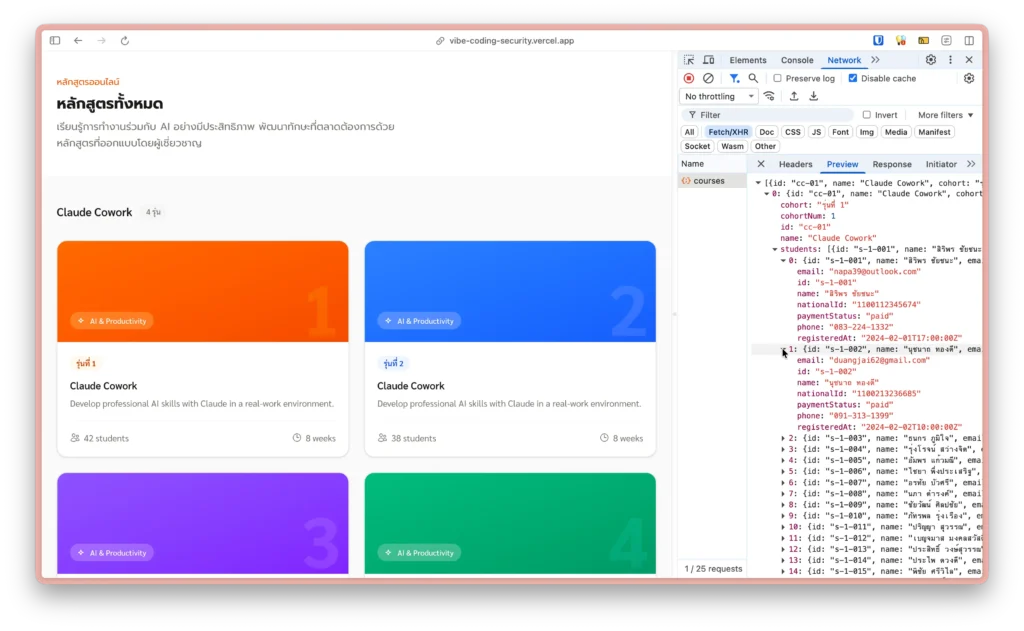Open the Claude Cowork รุ่นที่ 2 course card
This screenshot has height=631, width=1024.
click(510, 348)
